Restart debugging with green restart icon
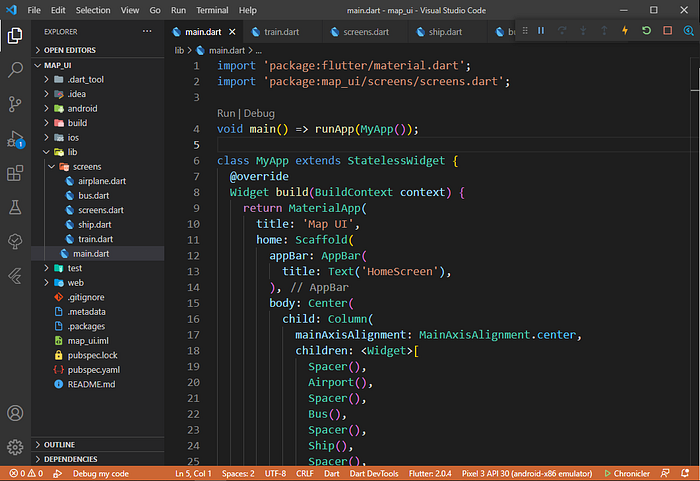This screenshot has width=700, height=481. [x=646, y=31]
